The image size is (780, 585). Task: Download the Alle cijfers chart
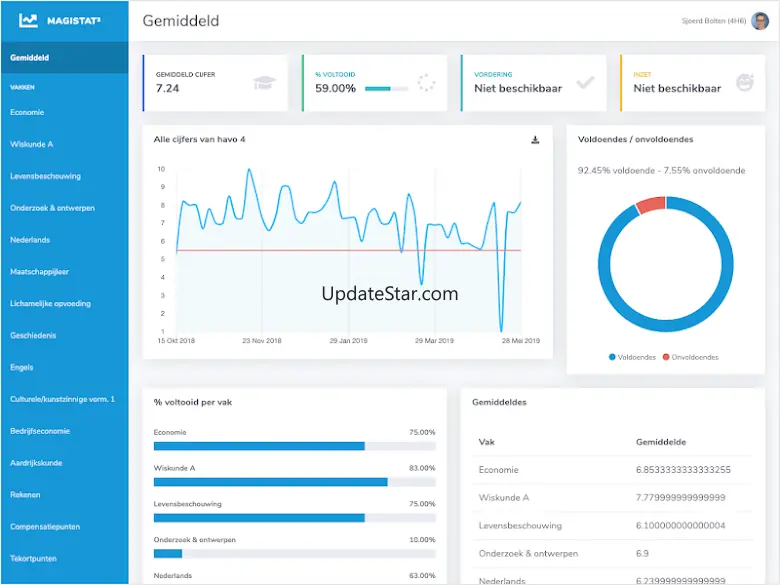coord(535,140)
